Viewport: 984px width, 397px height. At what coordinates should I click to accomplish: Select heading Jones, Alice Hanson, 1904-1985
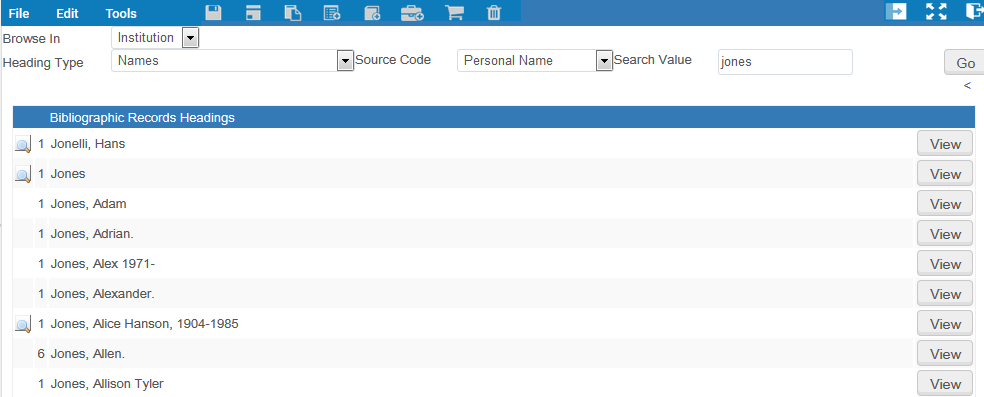144,324
